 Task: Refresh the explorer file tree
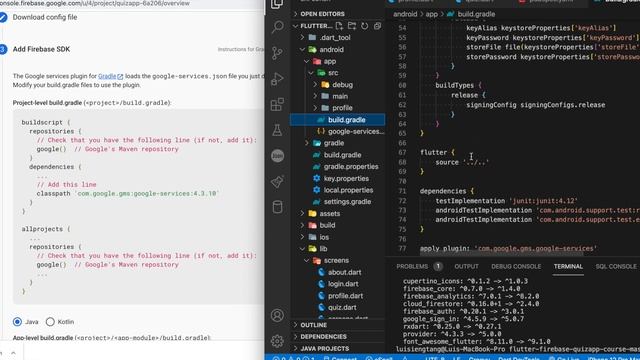pyautogui.click(x=364, y=26)
